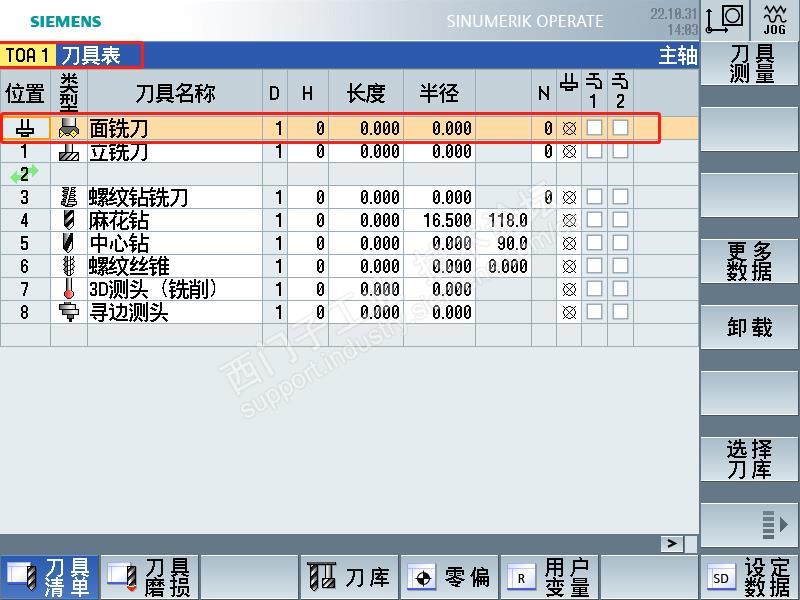
Task: Click the coolant 1 column header icon
Action: (594, 91)
